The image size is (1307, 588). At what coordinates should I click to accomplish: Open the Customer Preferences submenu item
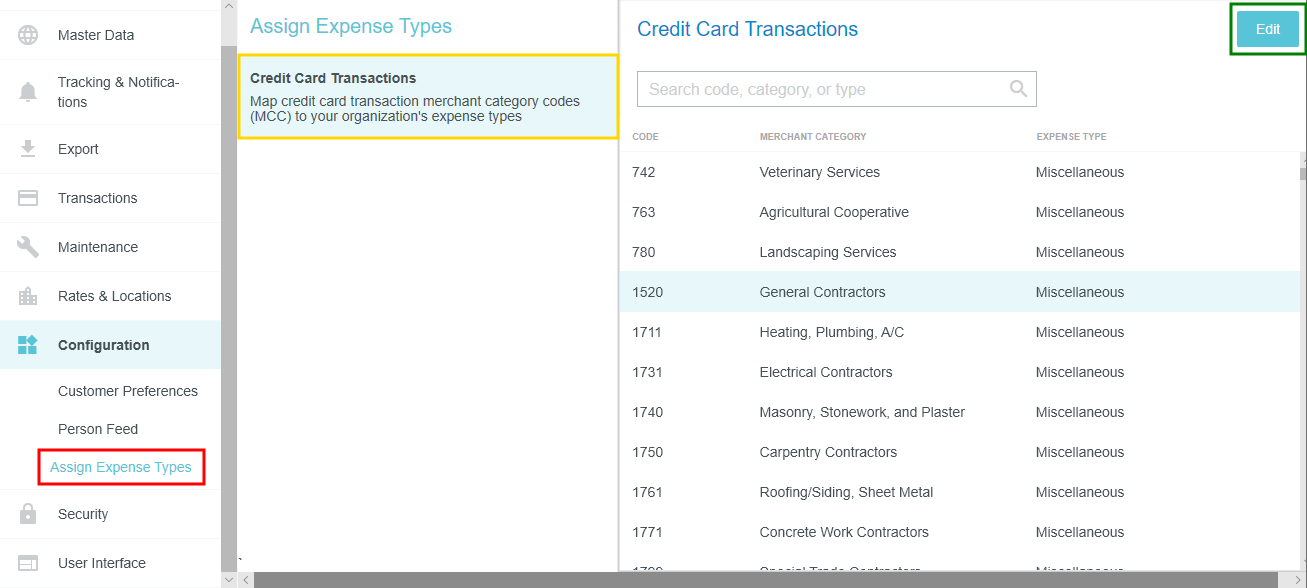point(128,391)
